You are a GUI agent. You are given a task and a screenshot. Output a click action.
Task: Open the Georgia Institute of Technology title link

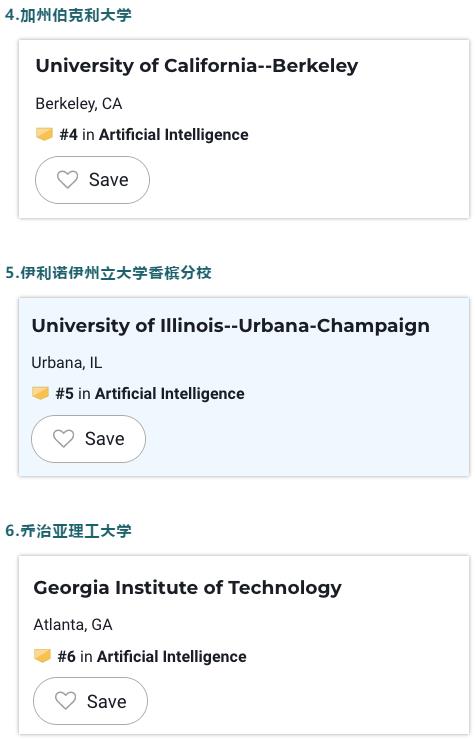[188, 588]
